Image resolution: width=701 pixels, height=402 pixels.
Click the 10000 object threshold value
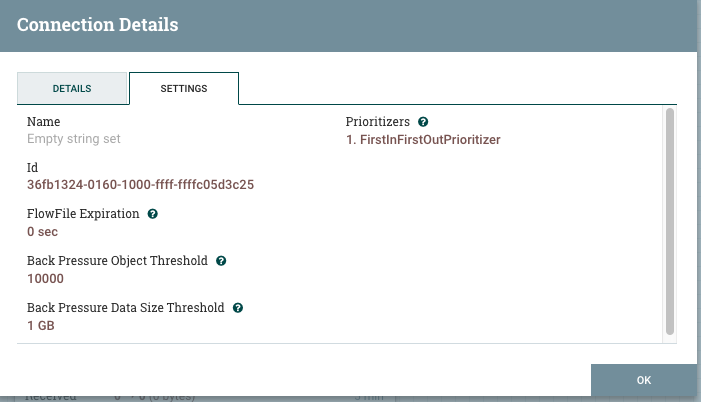(45, 279)
